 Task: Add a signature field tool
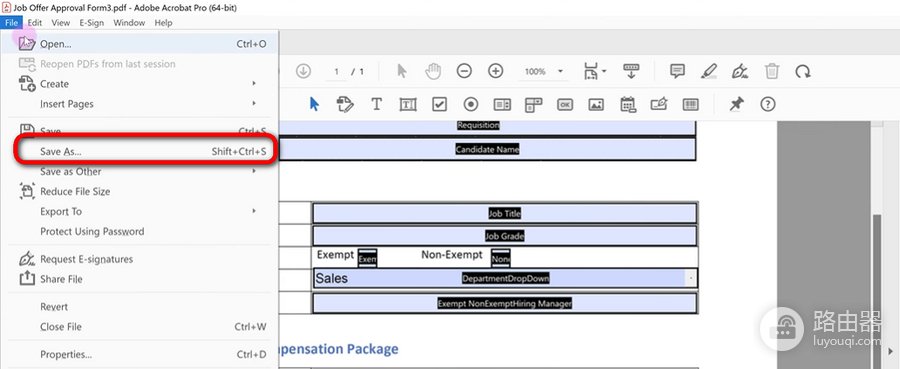659,104
